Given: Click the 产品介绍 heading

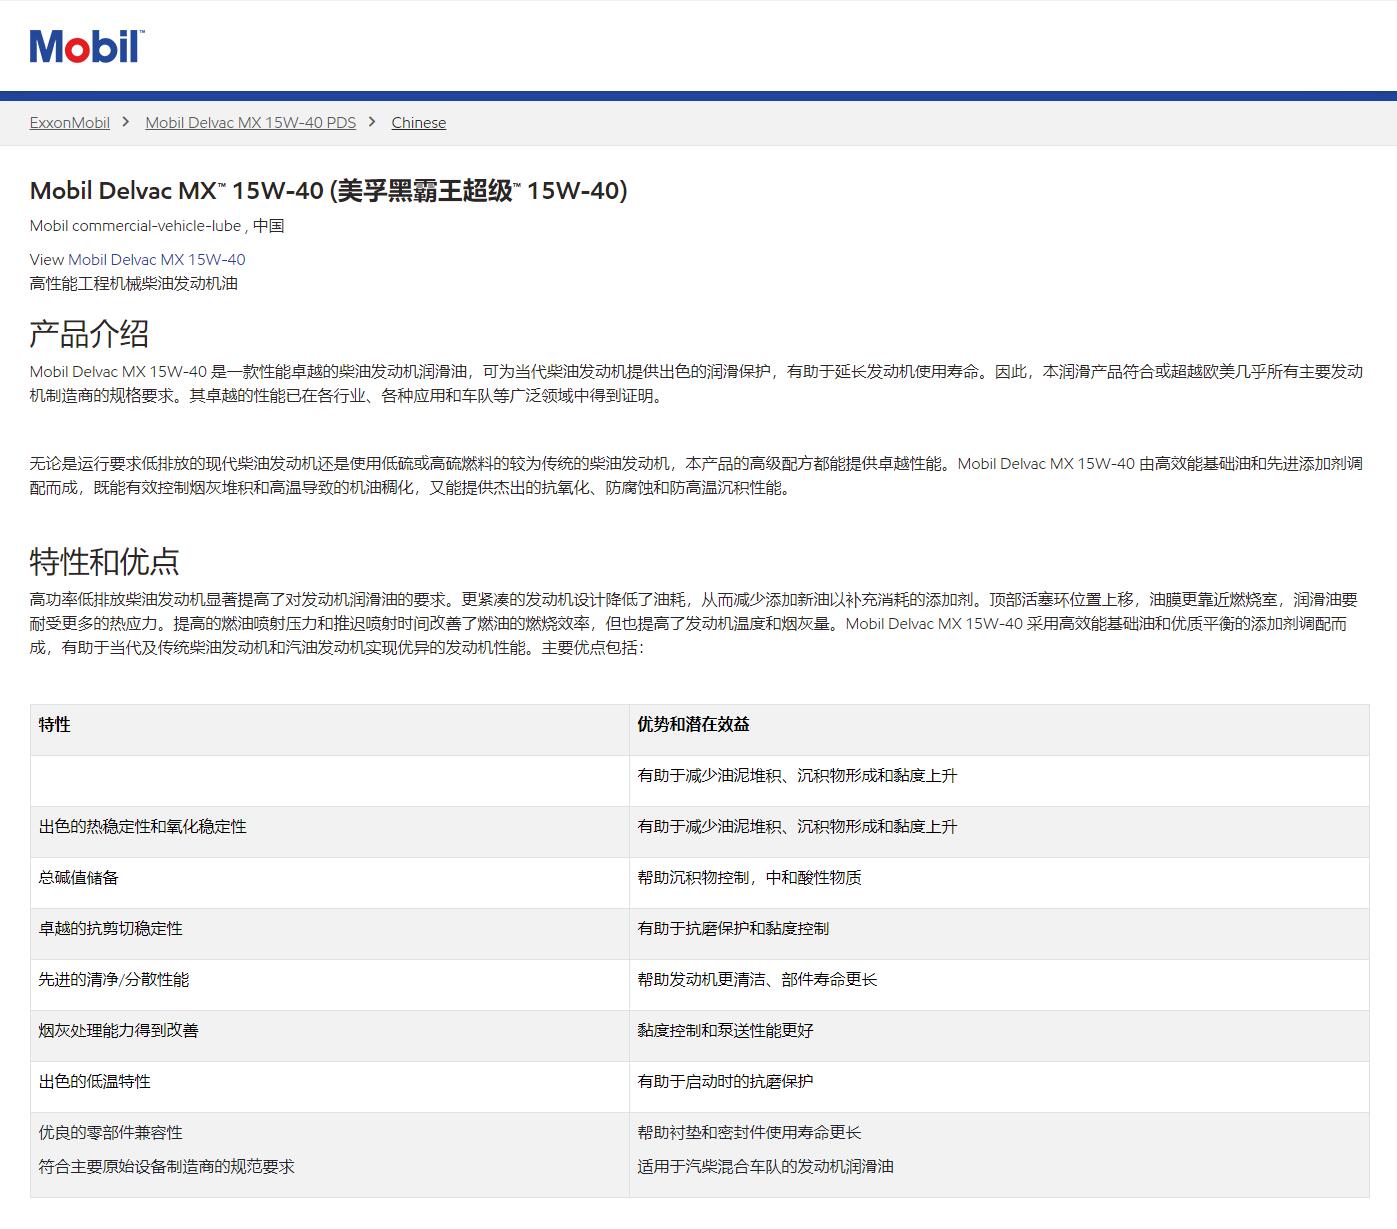Looking at the screenshot, I should pos(89,334).
